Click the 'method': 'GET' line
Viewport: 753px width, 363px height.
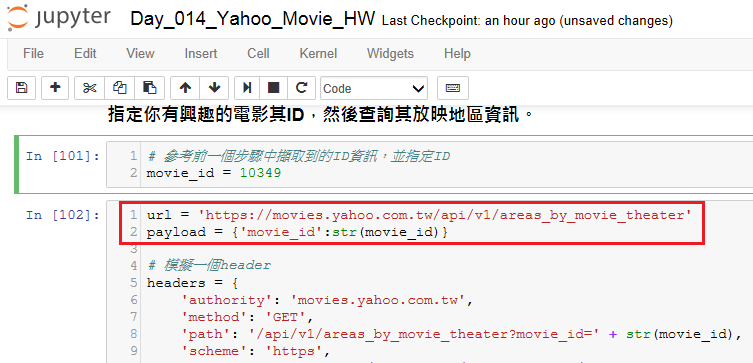pos(247,317)
